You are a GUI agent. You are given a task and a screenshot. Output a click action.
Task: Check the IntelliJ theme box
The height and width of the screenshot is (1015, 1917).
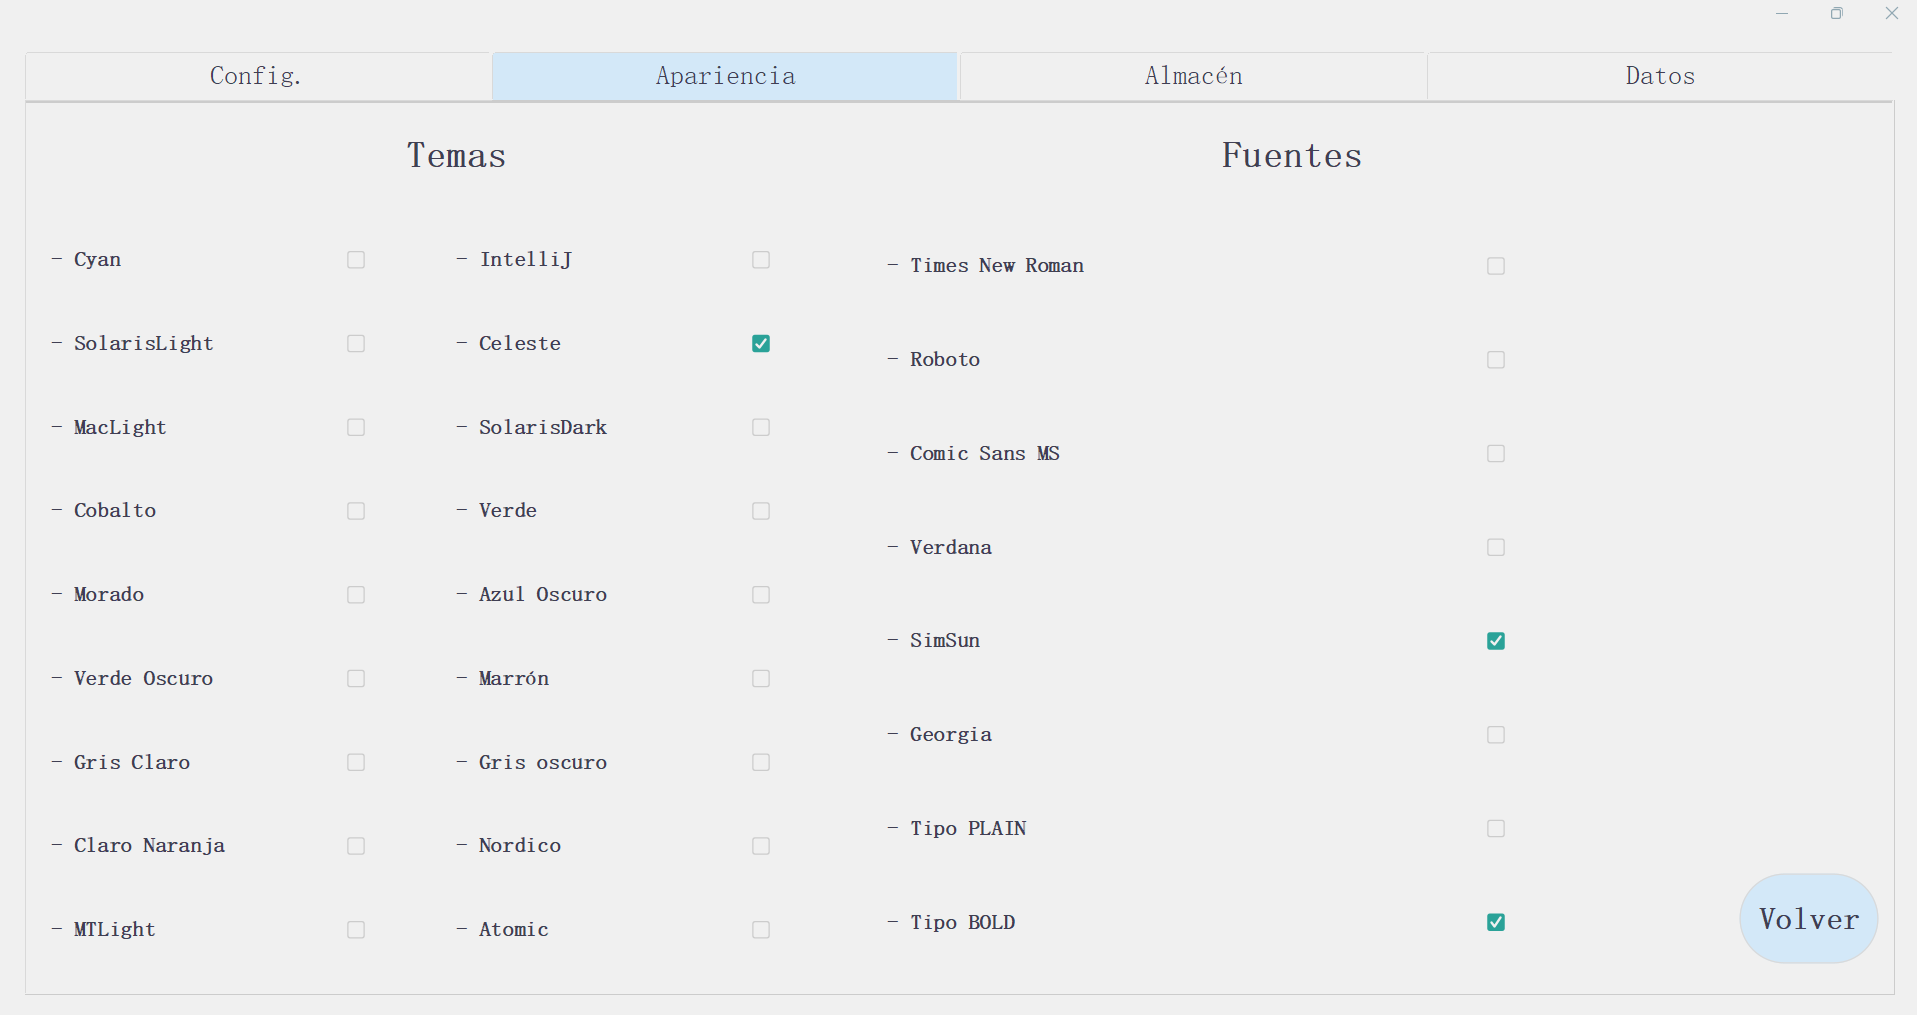[x=761, y=260]
